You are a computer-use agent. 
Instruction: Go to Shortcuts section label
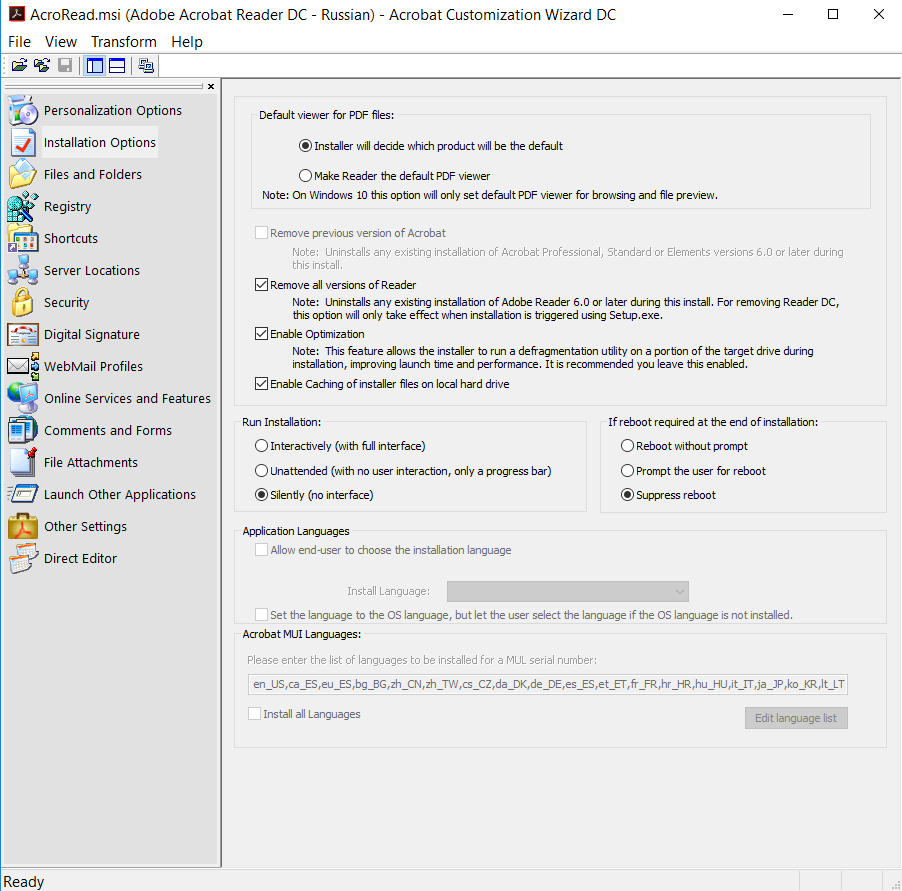click(x=71, y=238)
